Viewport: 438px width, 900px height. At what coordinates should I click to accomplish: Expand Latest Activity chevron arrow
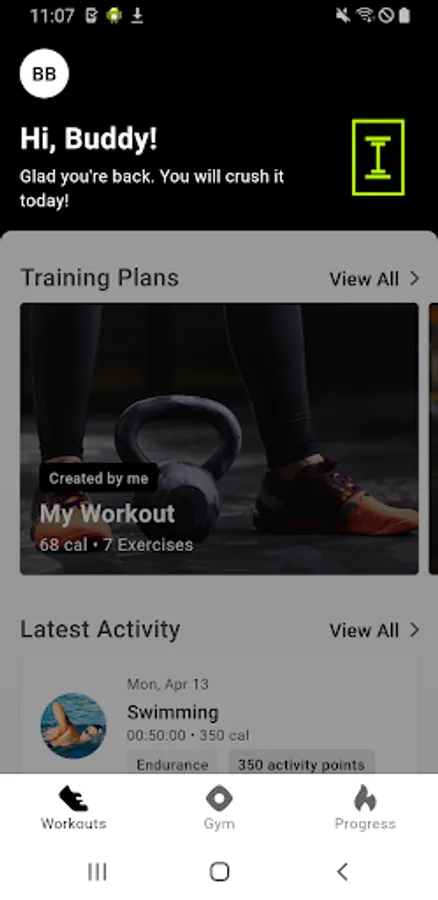414,630
